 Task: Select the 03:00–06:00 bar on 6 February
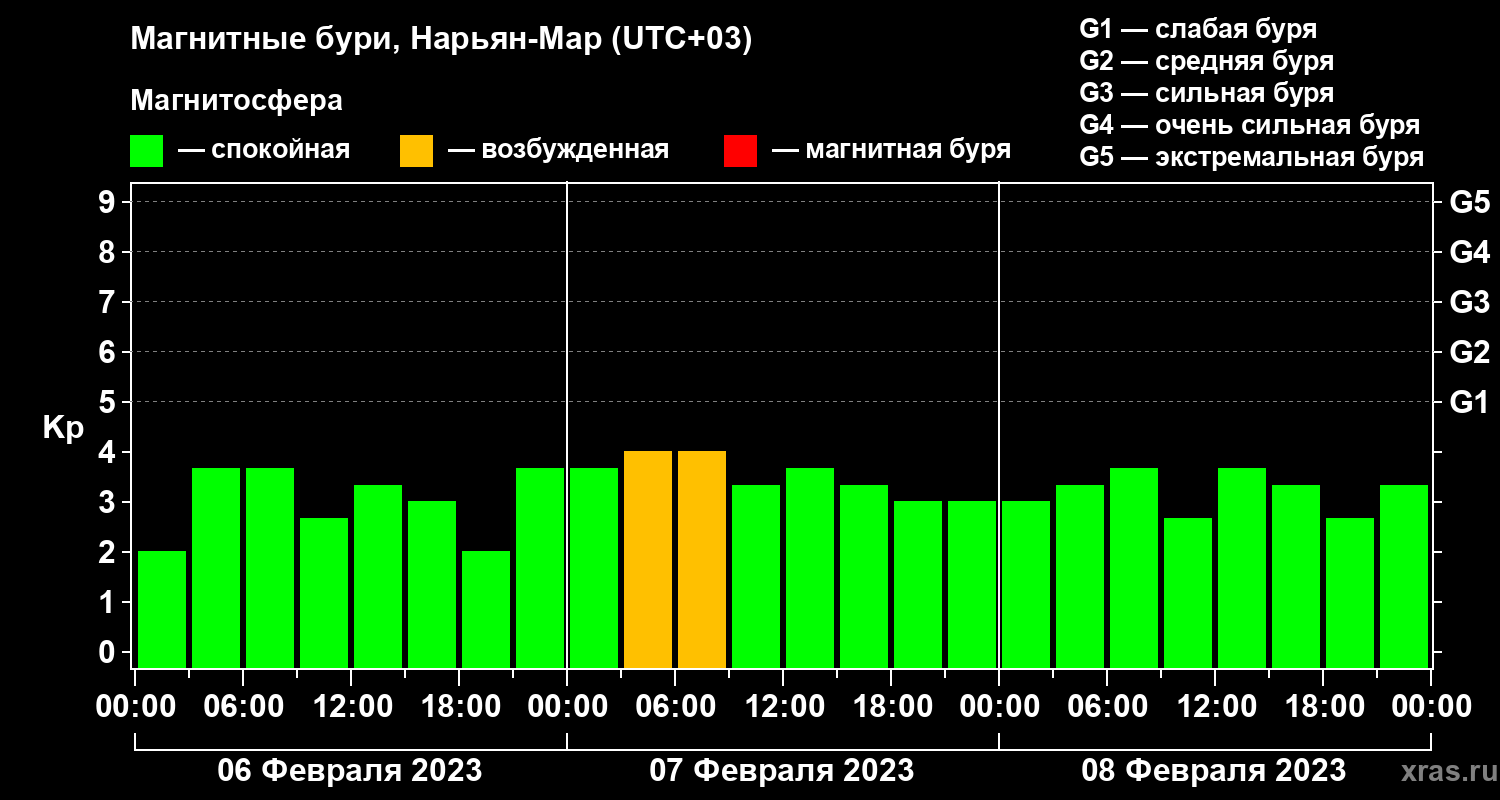(216, 568)
